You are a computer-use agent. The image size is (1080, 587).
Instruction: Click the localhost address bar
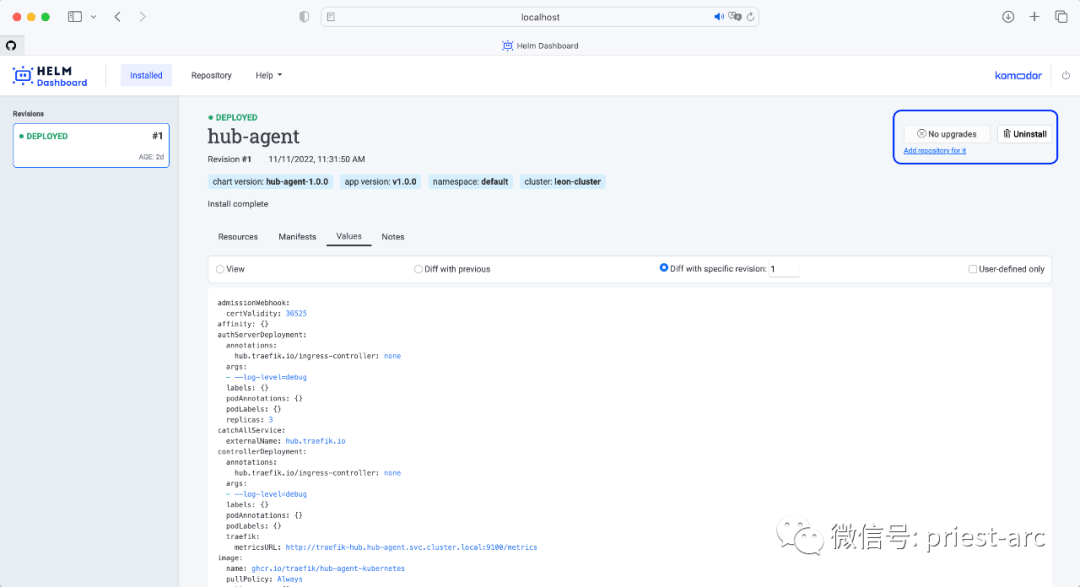click(540, 17)
